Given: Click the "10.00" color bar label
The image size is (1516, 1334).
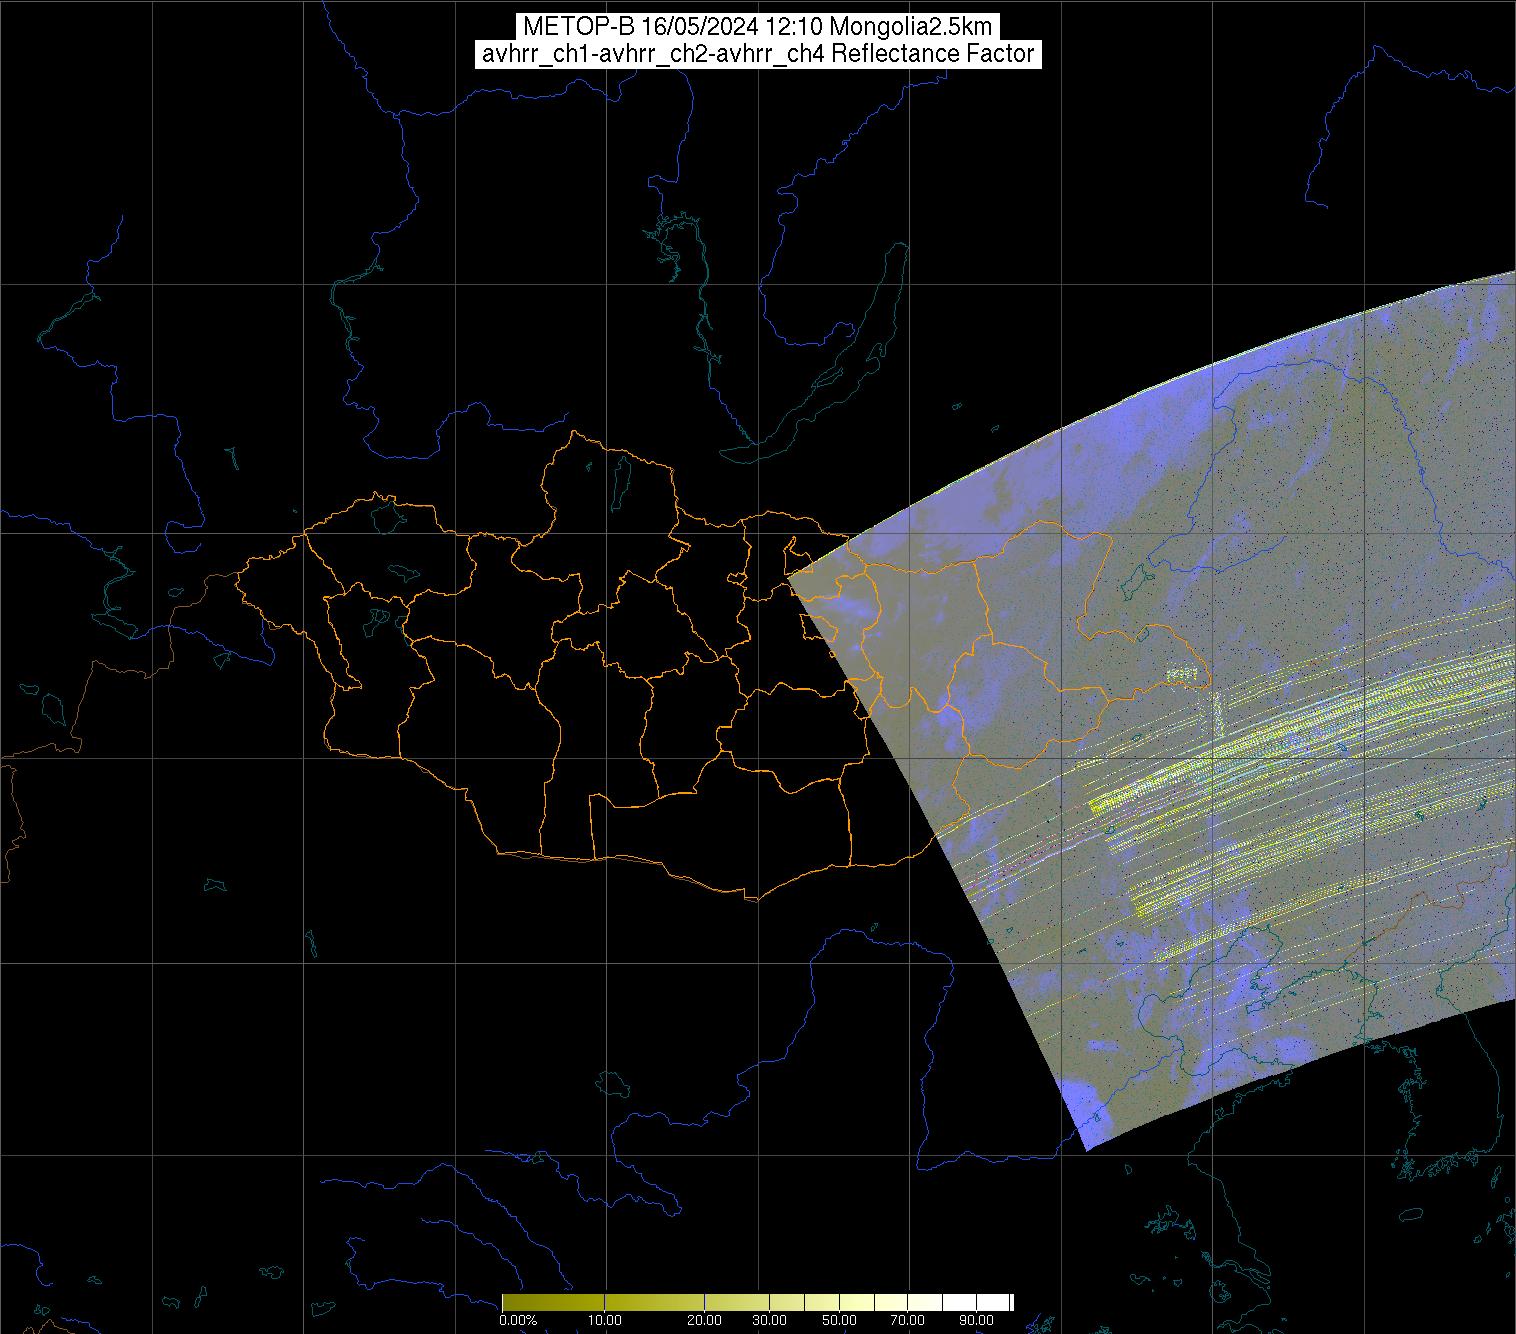Looking at the screenshot, I should [605, 1319].
